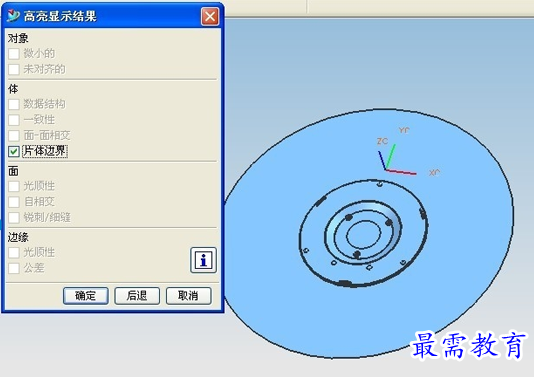Go back with the 后退 button
Screen dimensions: 534x377
(x=137, y=296)
